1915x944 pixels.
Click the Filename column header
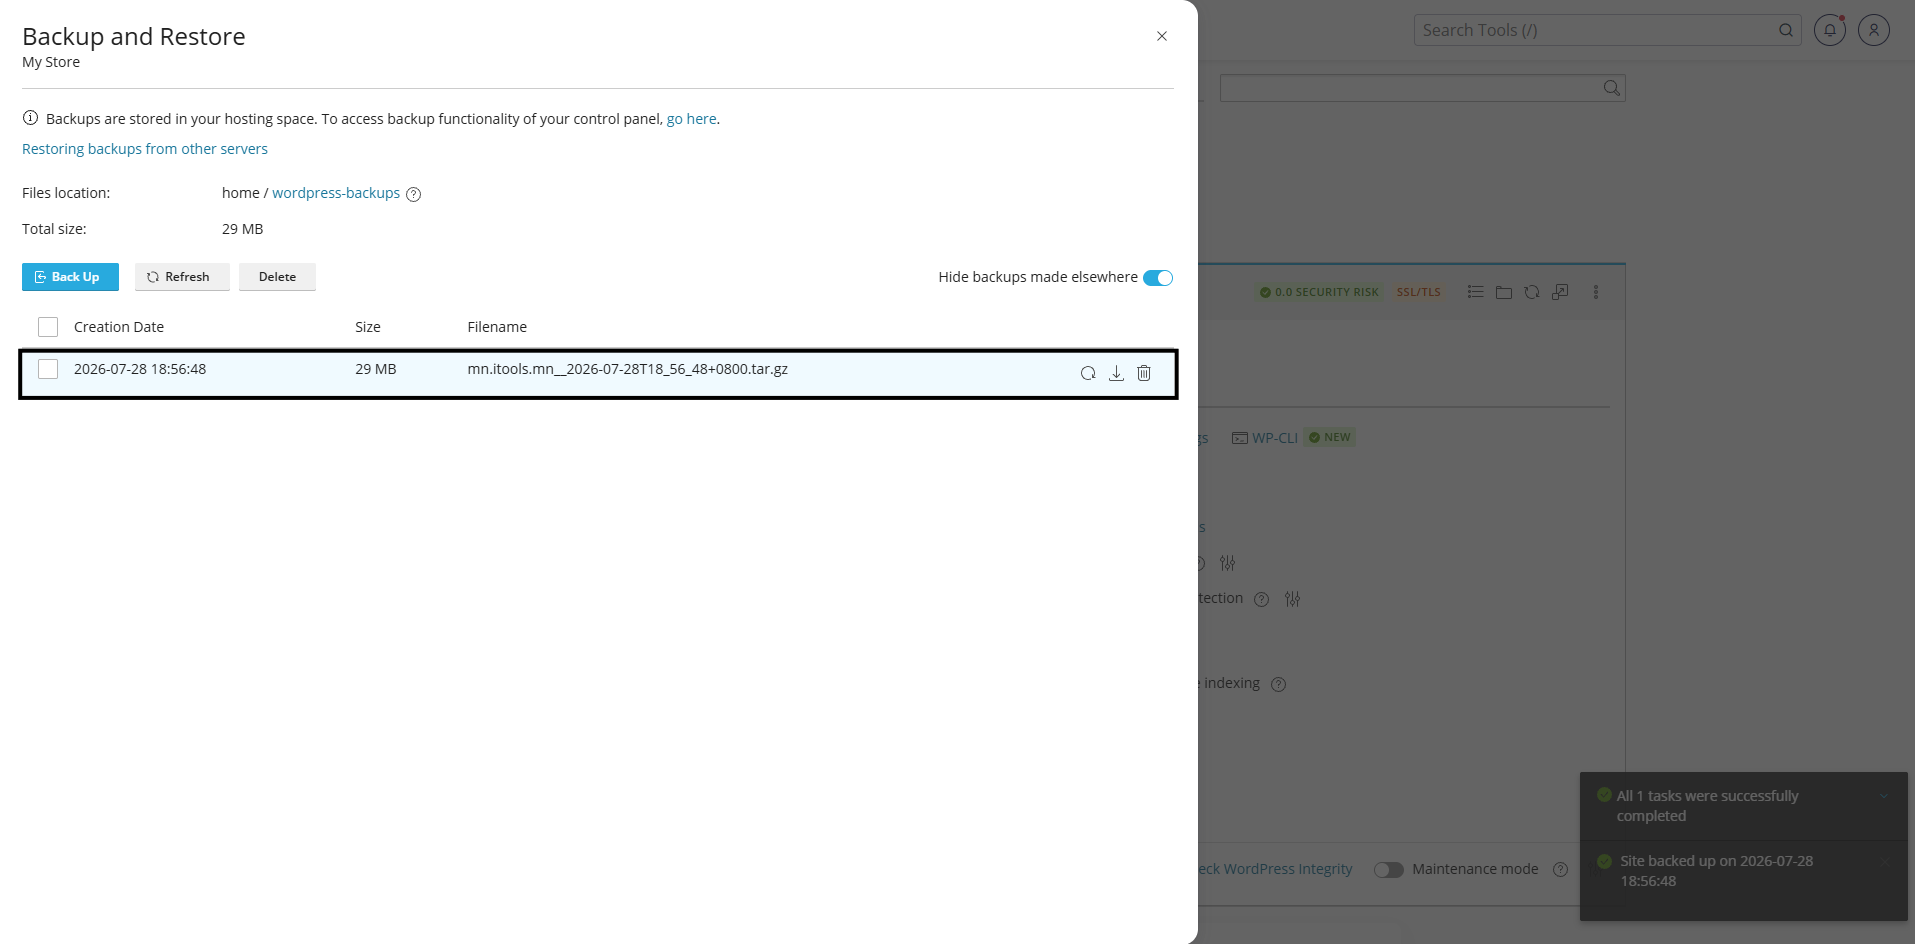click(497, 327)
